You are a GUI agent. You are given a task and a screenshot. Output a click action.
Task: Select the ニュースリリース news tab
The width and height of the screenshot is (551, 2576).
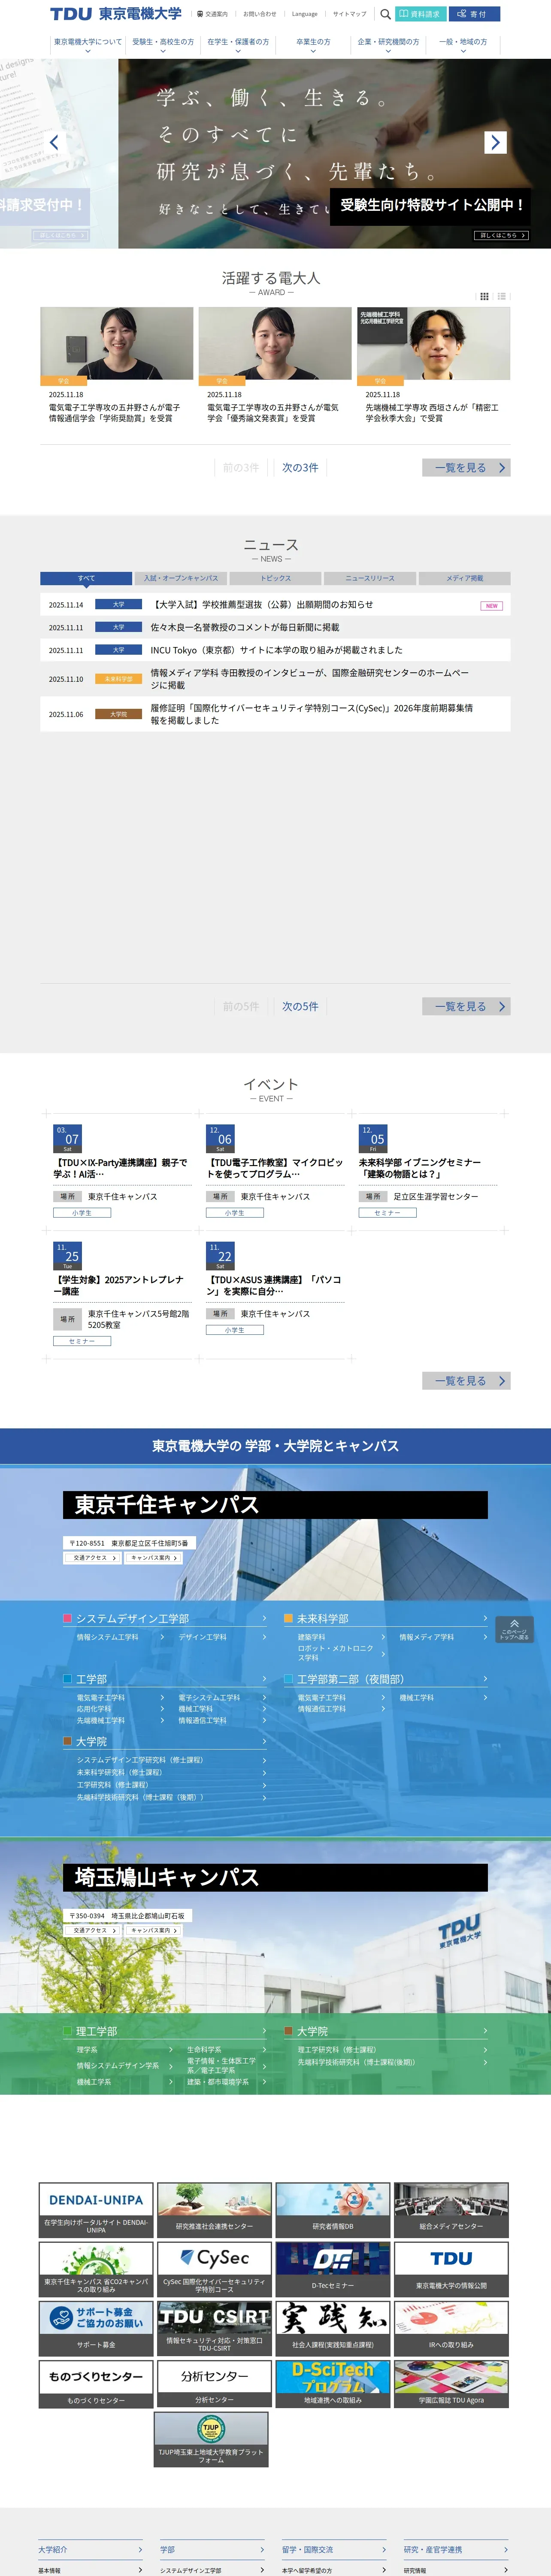[370, 578]
